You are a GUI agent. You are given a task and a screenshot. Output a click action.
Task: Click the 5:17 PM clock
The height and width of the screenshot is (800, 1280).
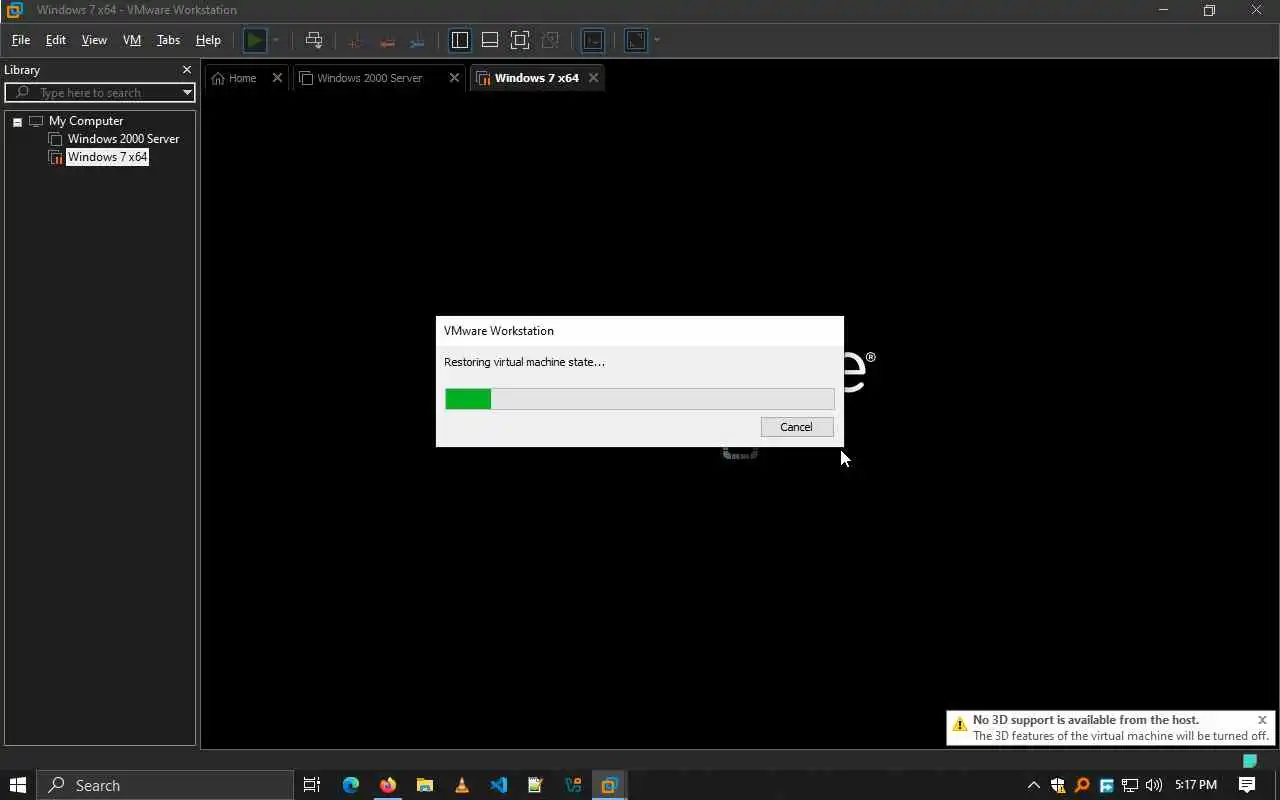tap(1196, 785)
